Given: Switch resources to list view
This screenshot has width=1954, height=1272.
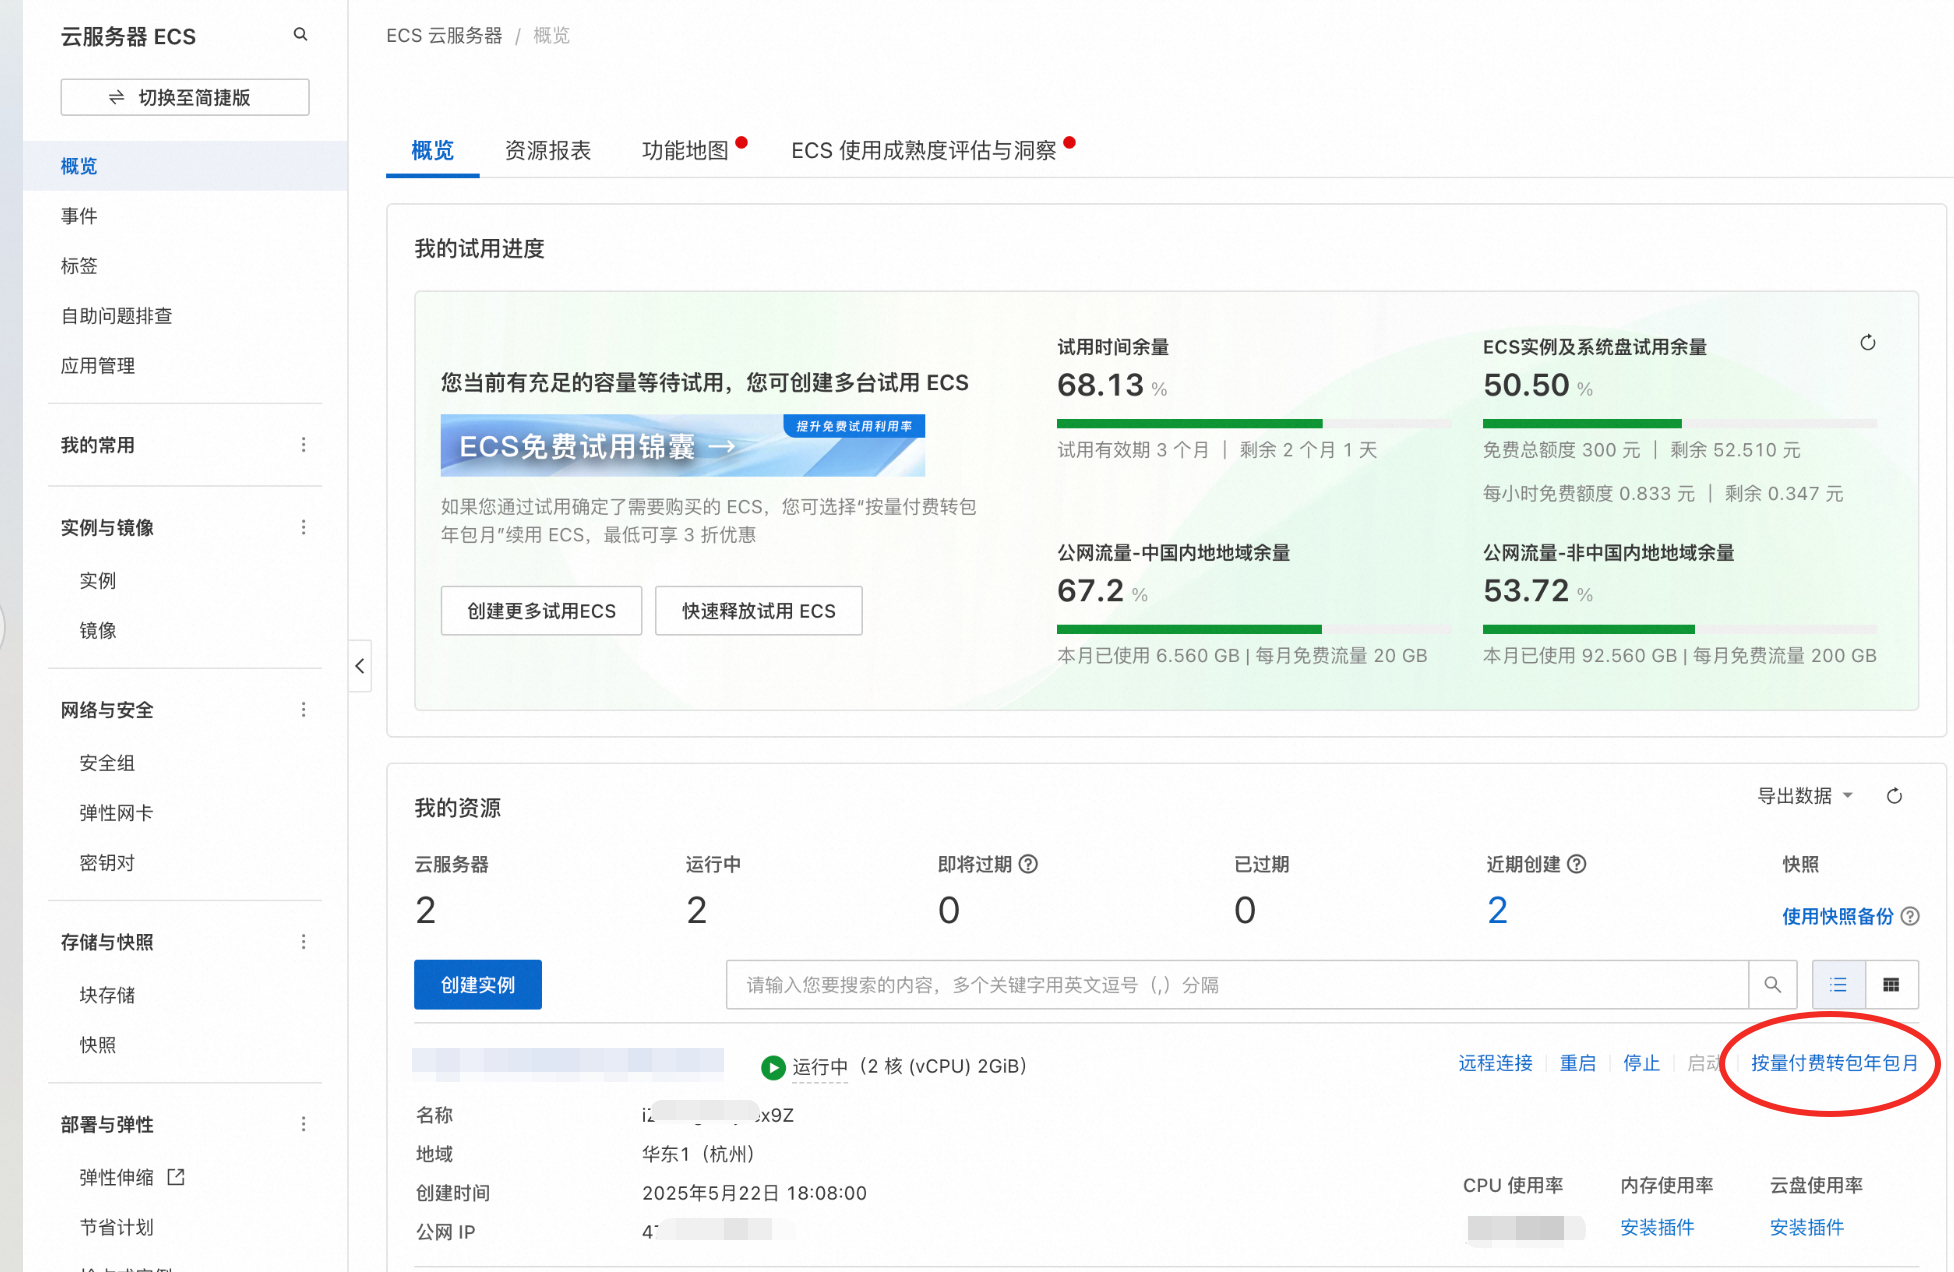Looking at the screenshot, I should click(1838, 985).
